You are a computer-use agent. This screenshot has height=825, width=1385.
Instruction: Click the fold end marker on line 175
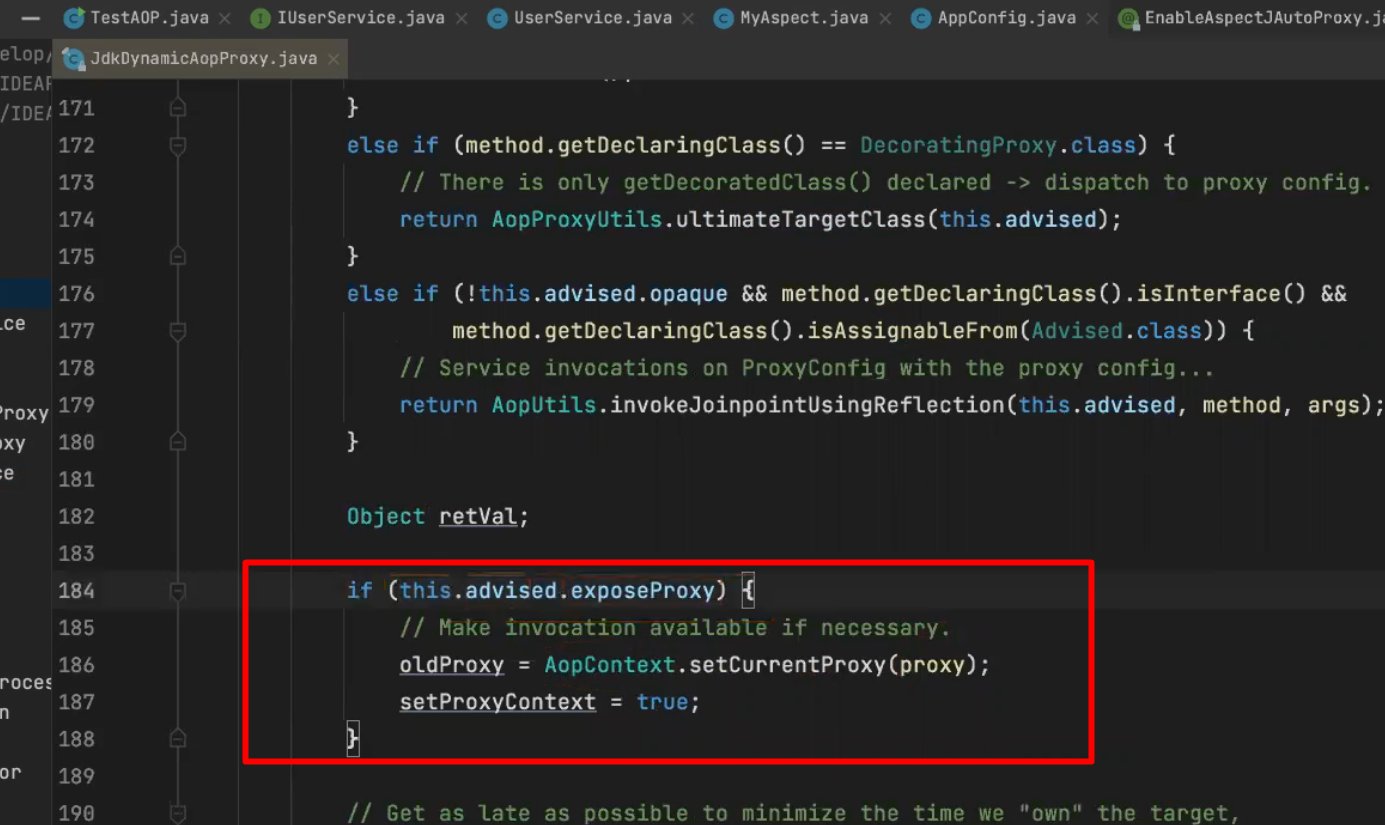coord(178,256)
